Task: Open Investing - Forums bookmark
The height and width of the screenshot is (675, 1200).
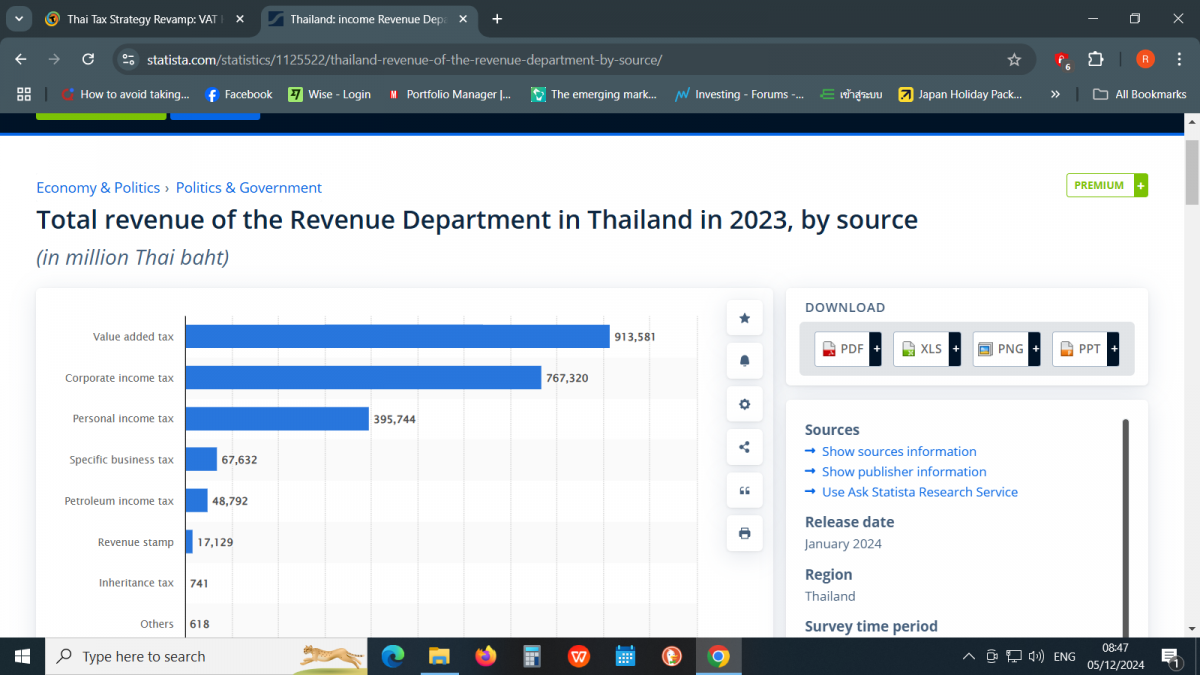Action: (x=739, y=94)
